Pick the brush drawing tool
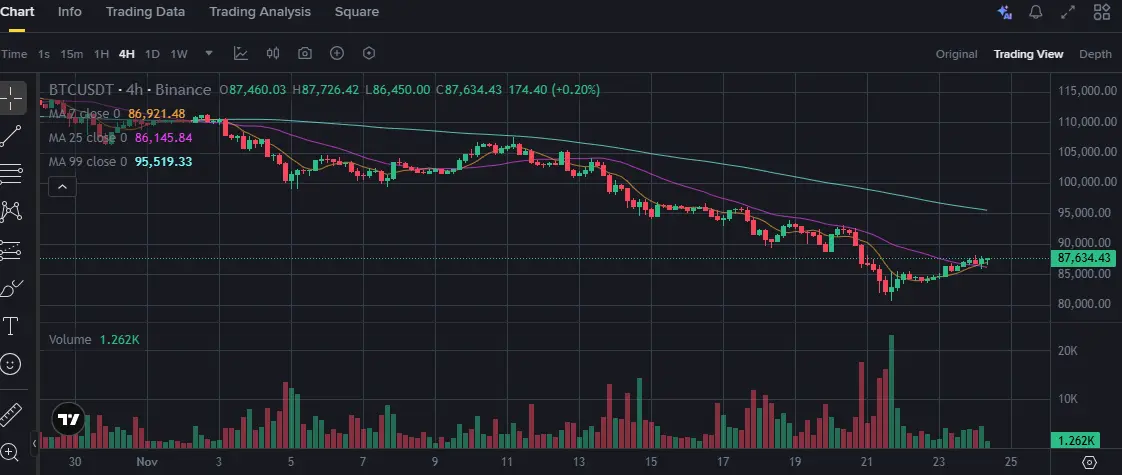This screenshot has width=1122, height=475. point(12,288)
